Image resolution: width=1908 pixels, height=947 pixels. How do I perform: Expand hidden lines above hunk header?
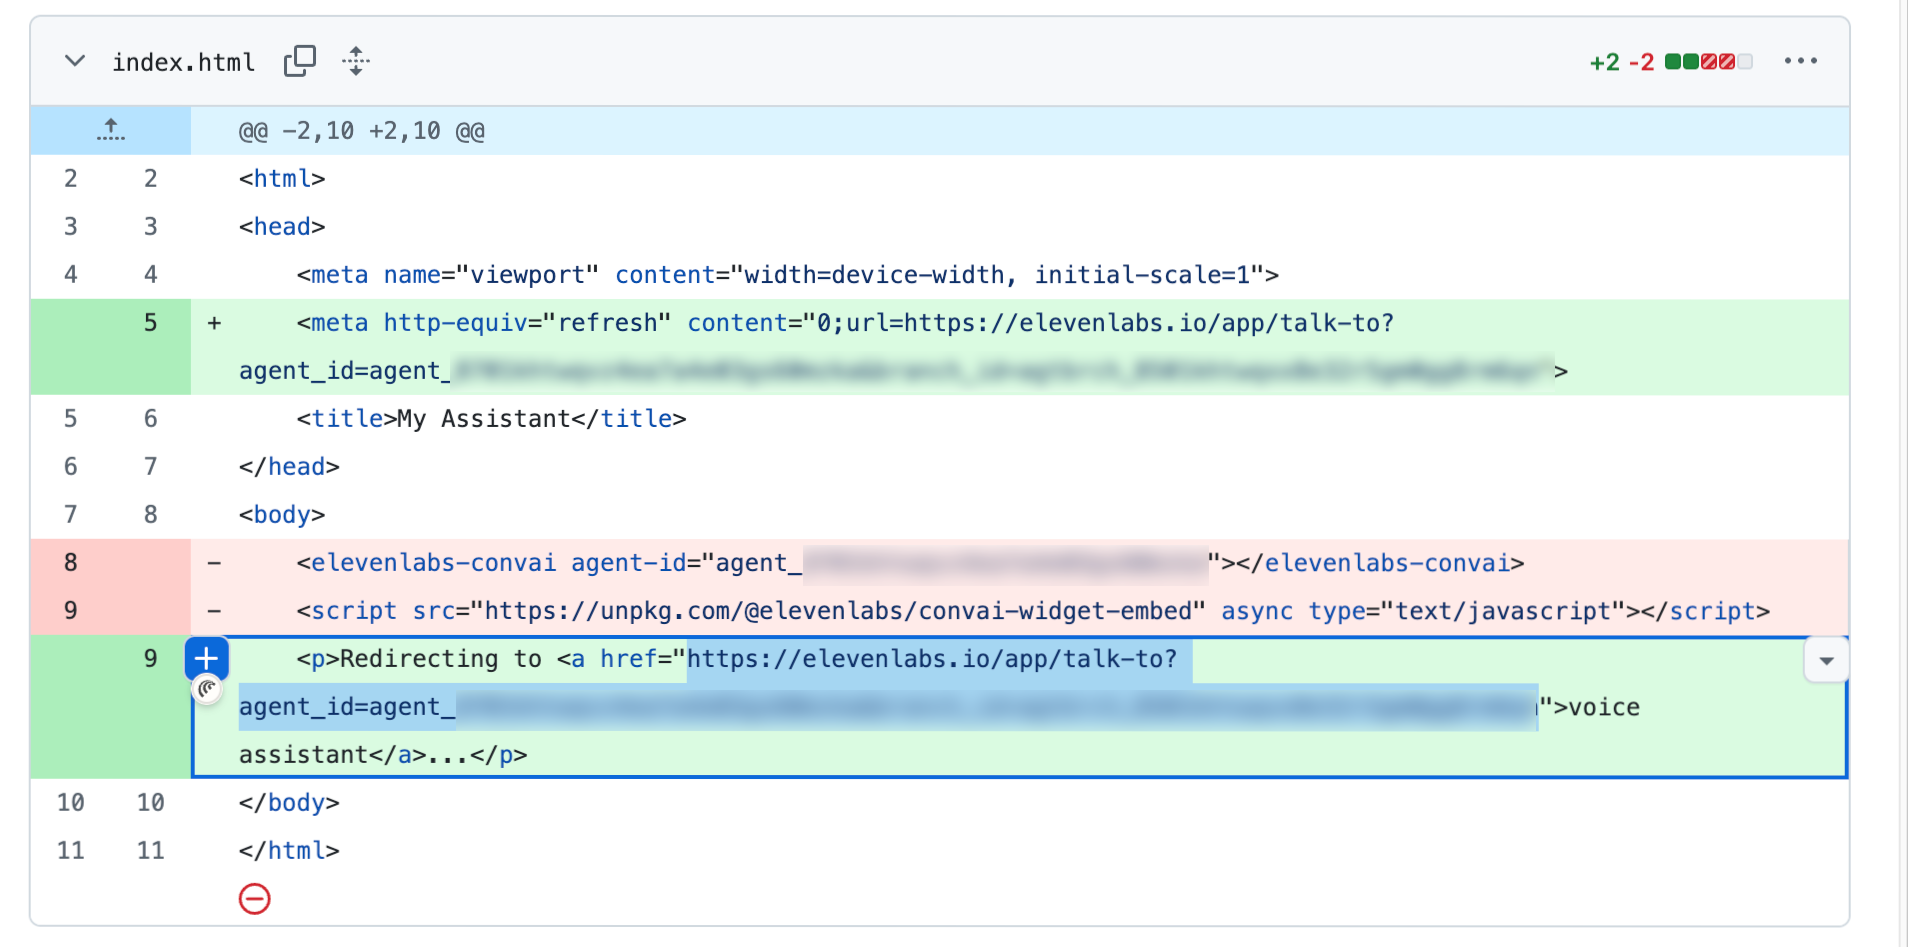click(111, 131)
